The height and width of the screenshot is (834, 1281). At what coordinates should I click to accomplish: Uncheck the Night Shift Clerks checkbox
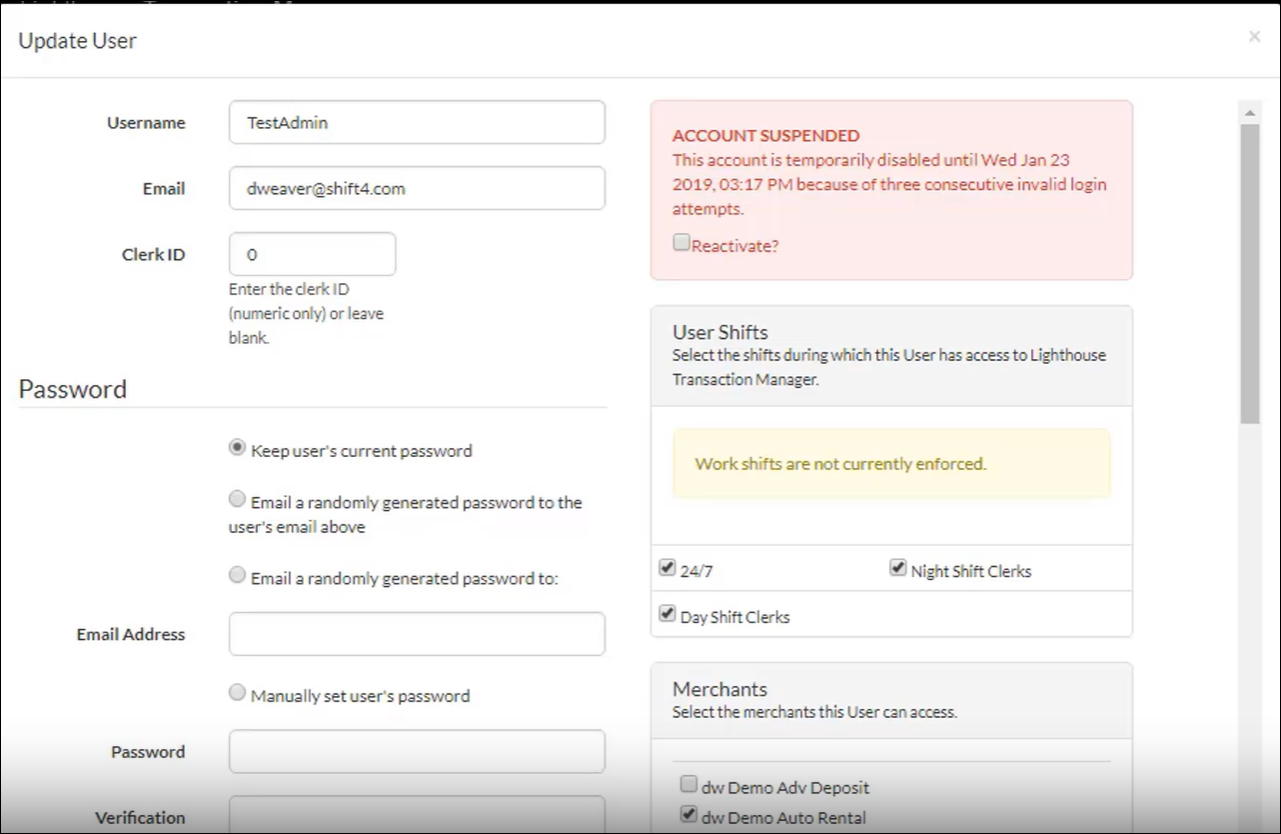[898, 569]
